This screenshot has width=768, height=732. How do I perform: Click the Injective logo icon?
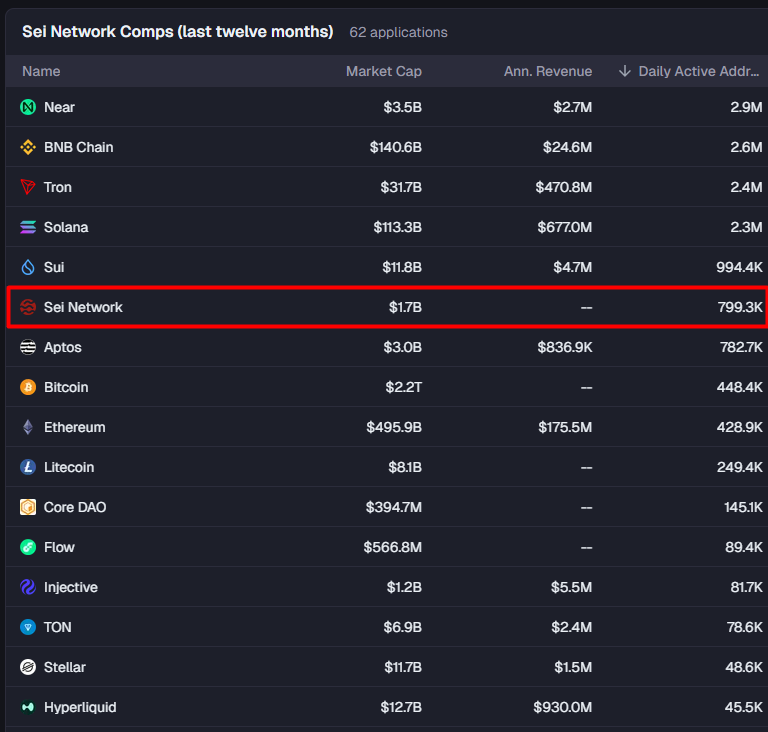tap(28, 587)
